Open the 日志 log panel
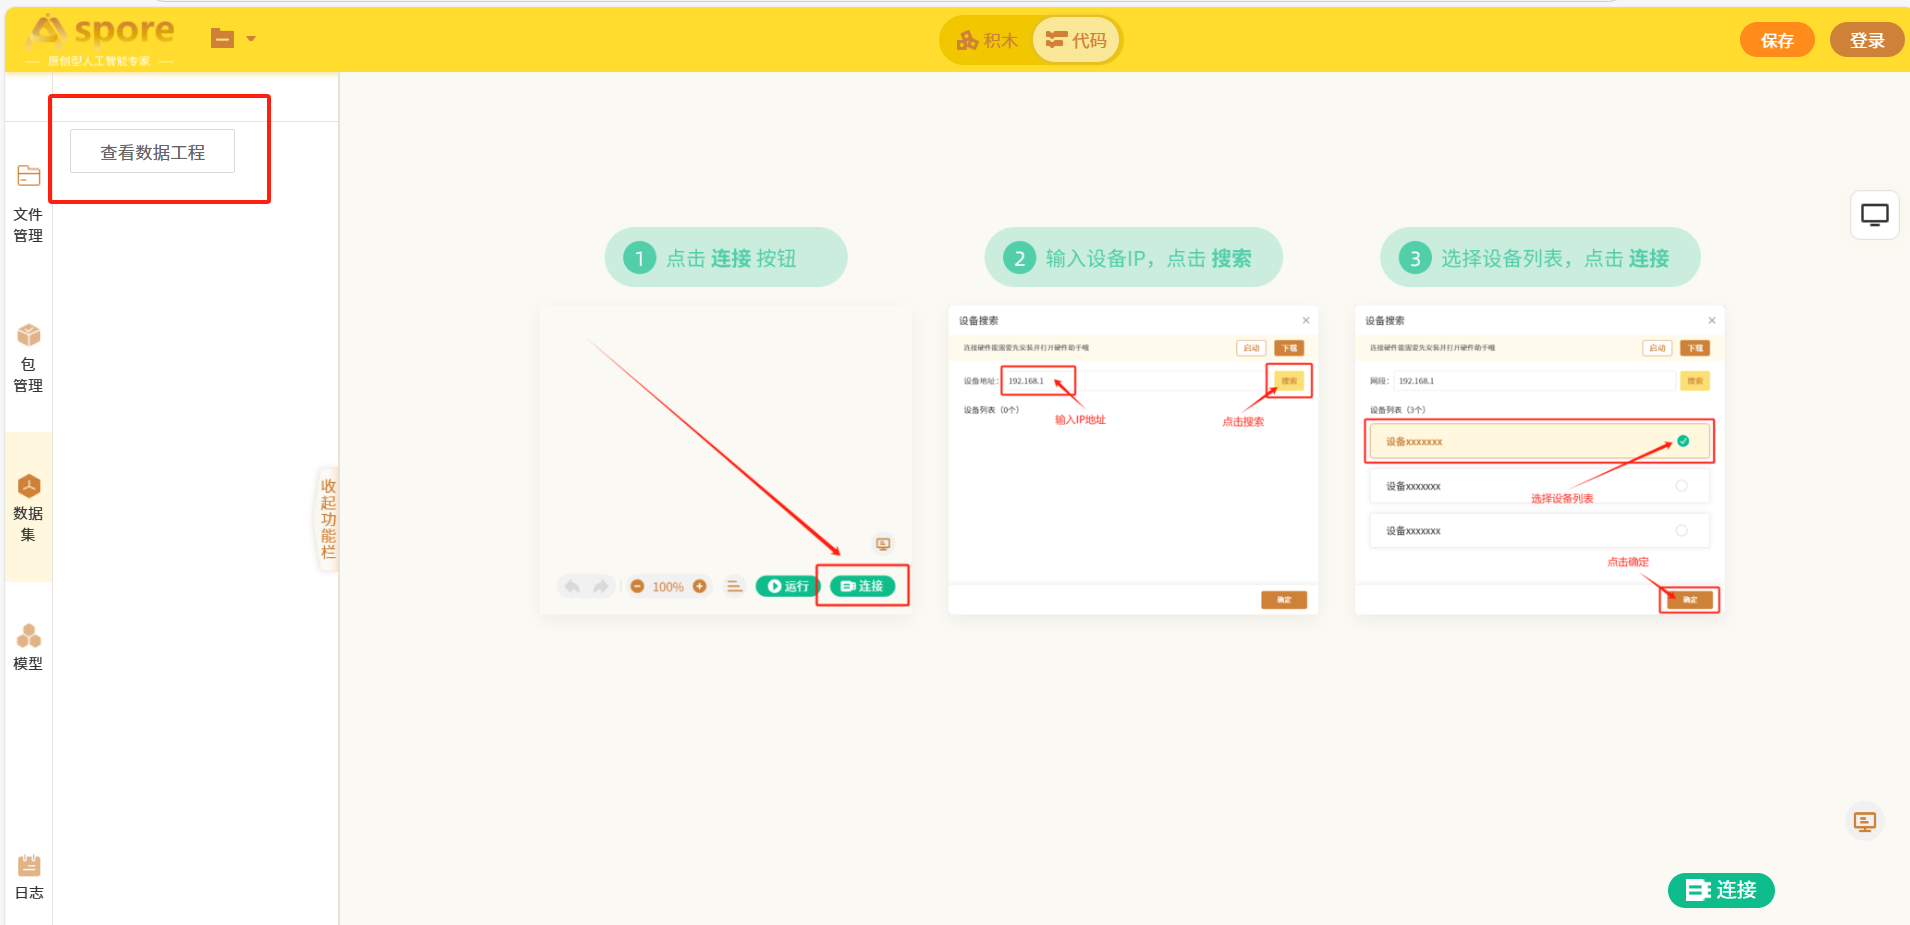Image resolution: width=1910 pixels, height=925 pixels. click(x=29, y=877)
